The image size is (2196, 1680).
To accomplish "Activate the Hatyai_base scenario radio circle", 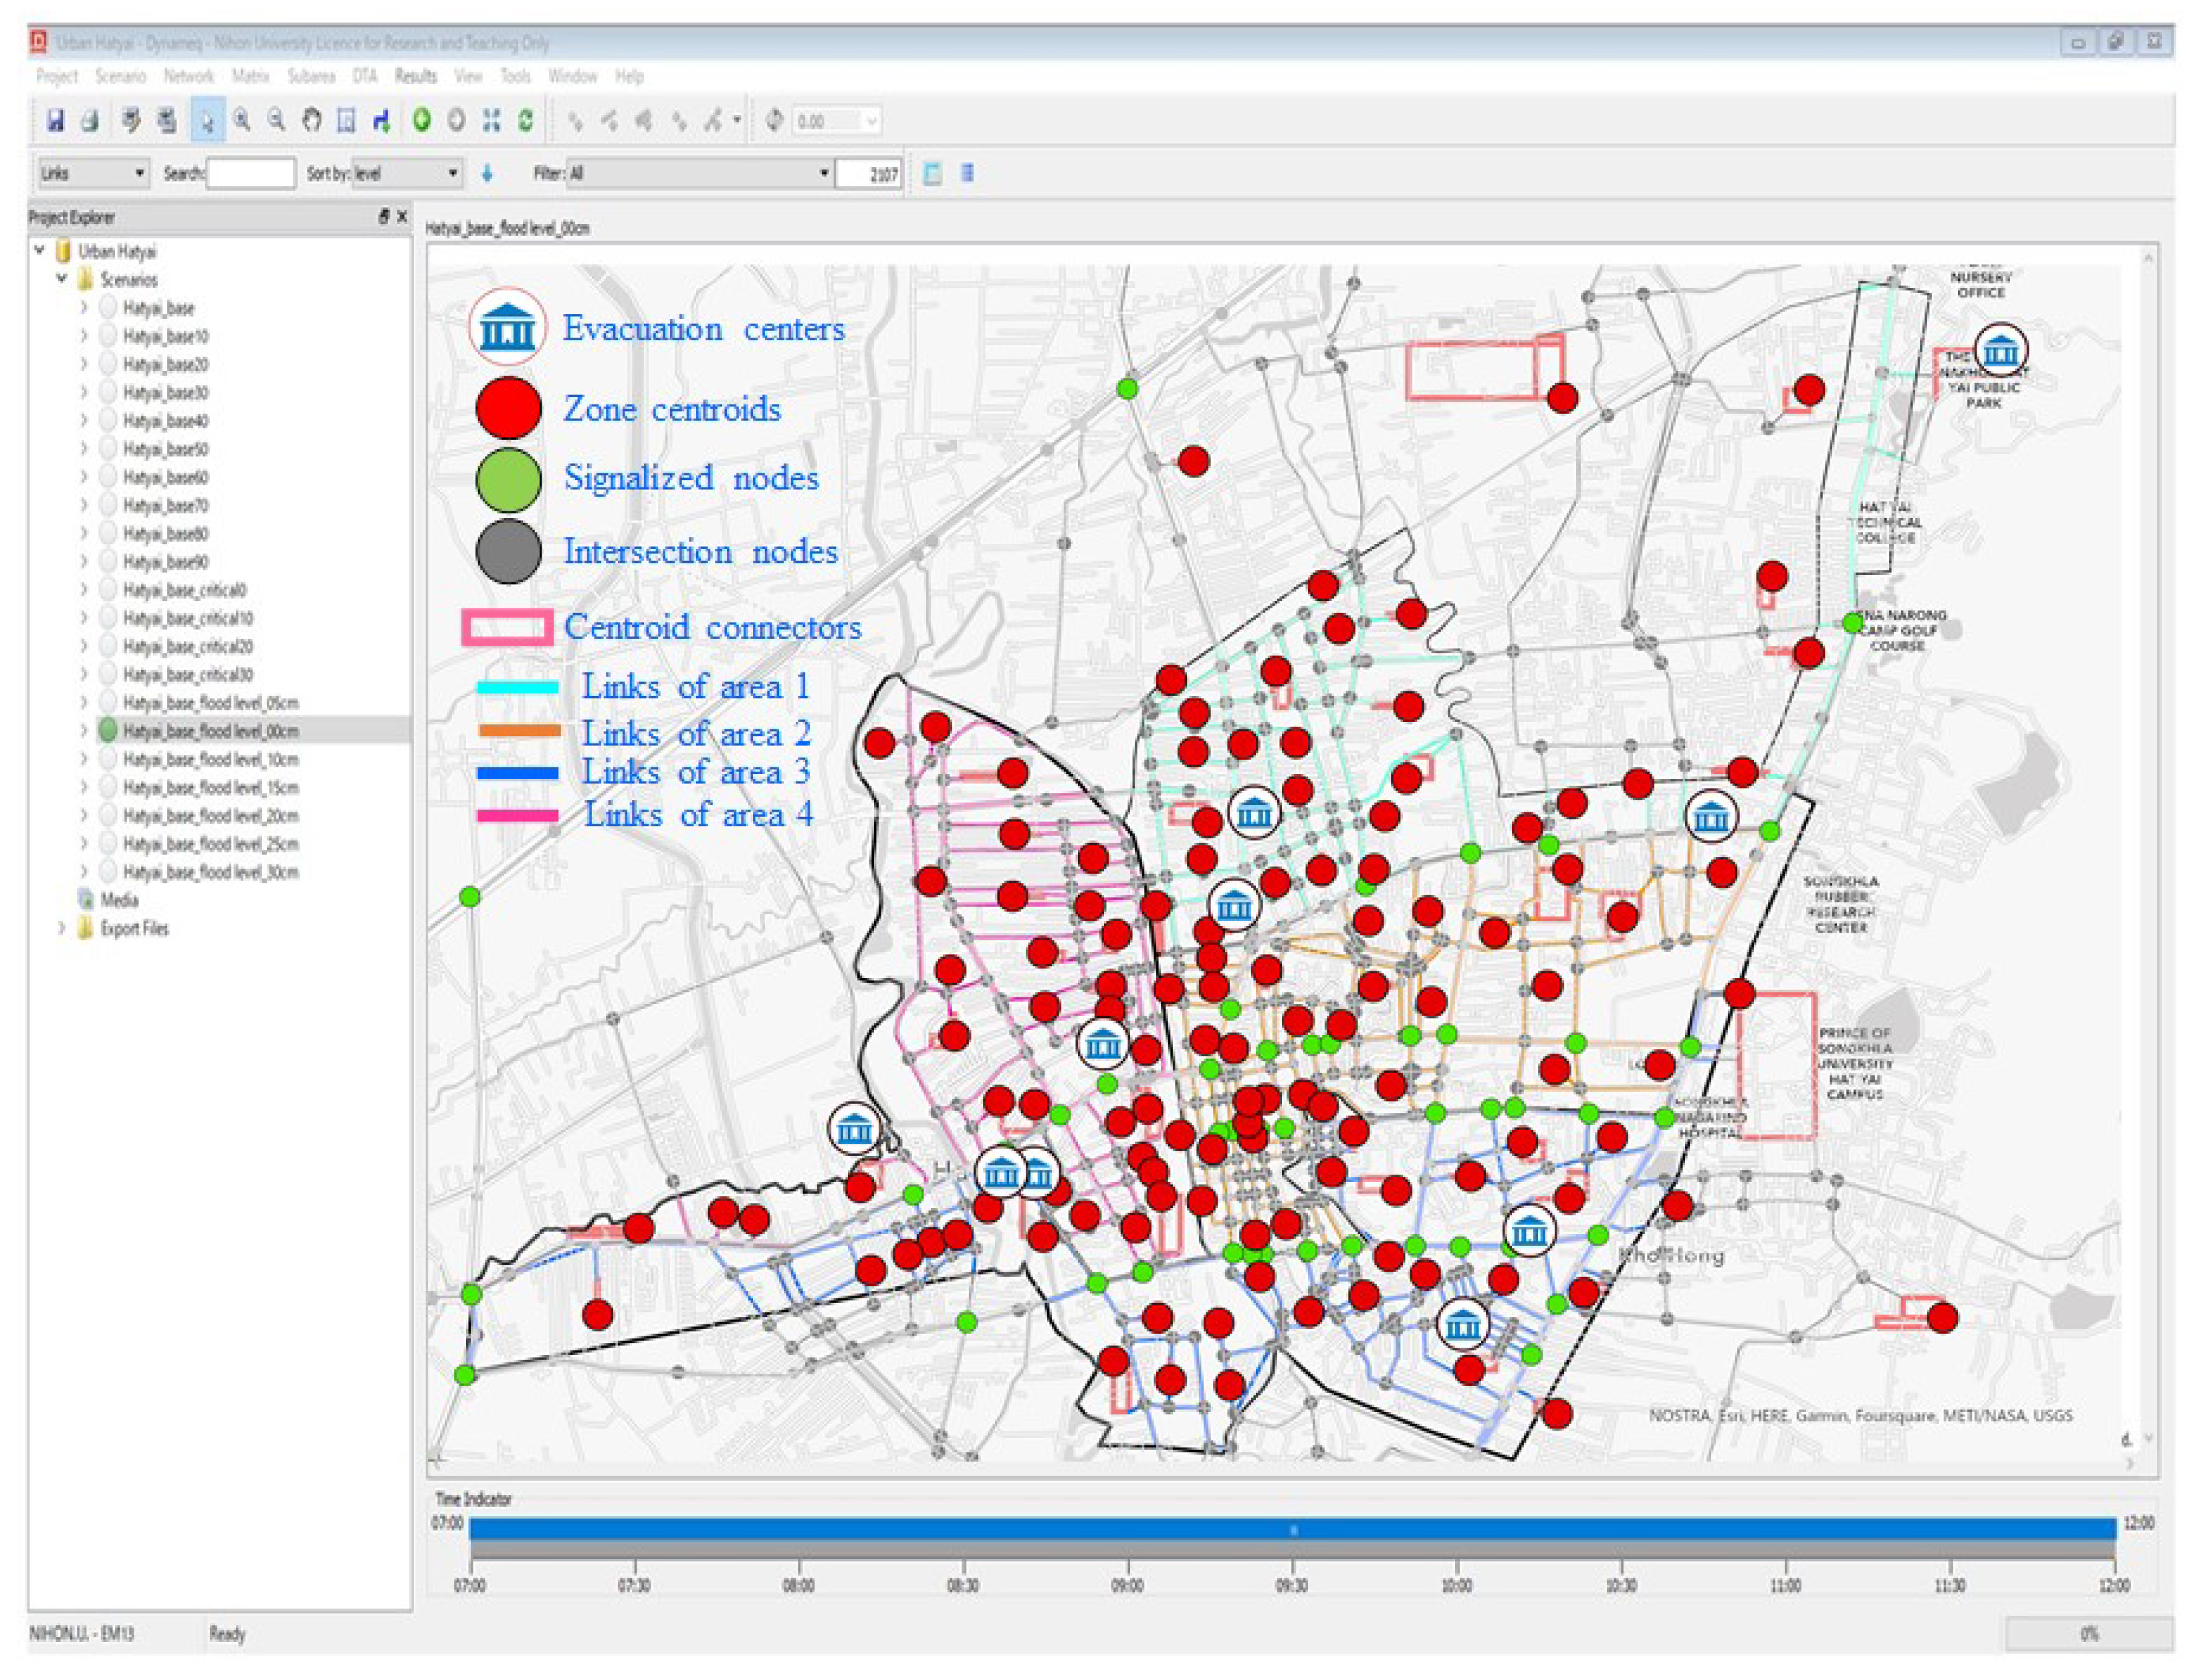I will (x=108, y=308).
